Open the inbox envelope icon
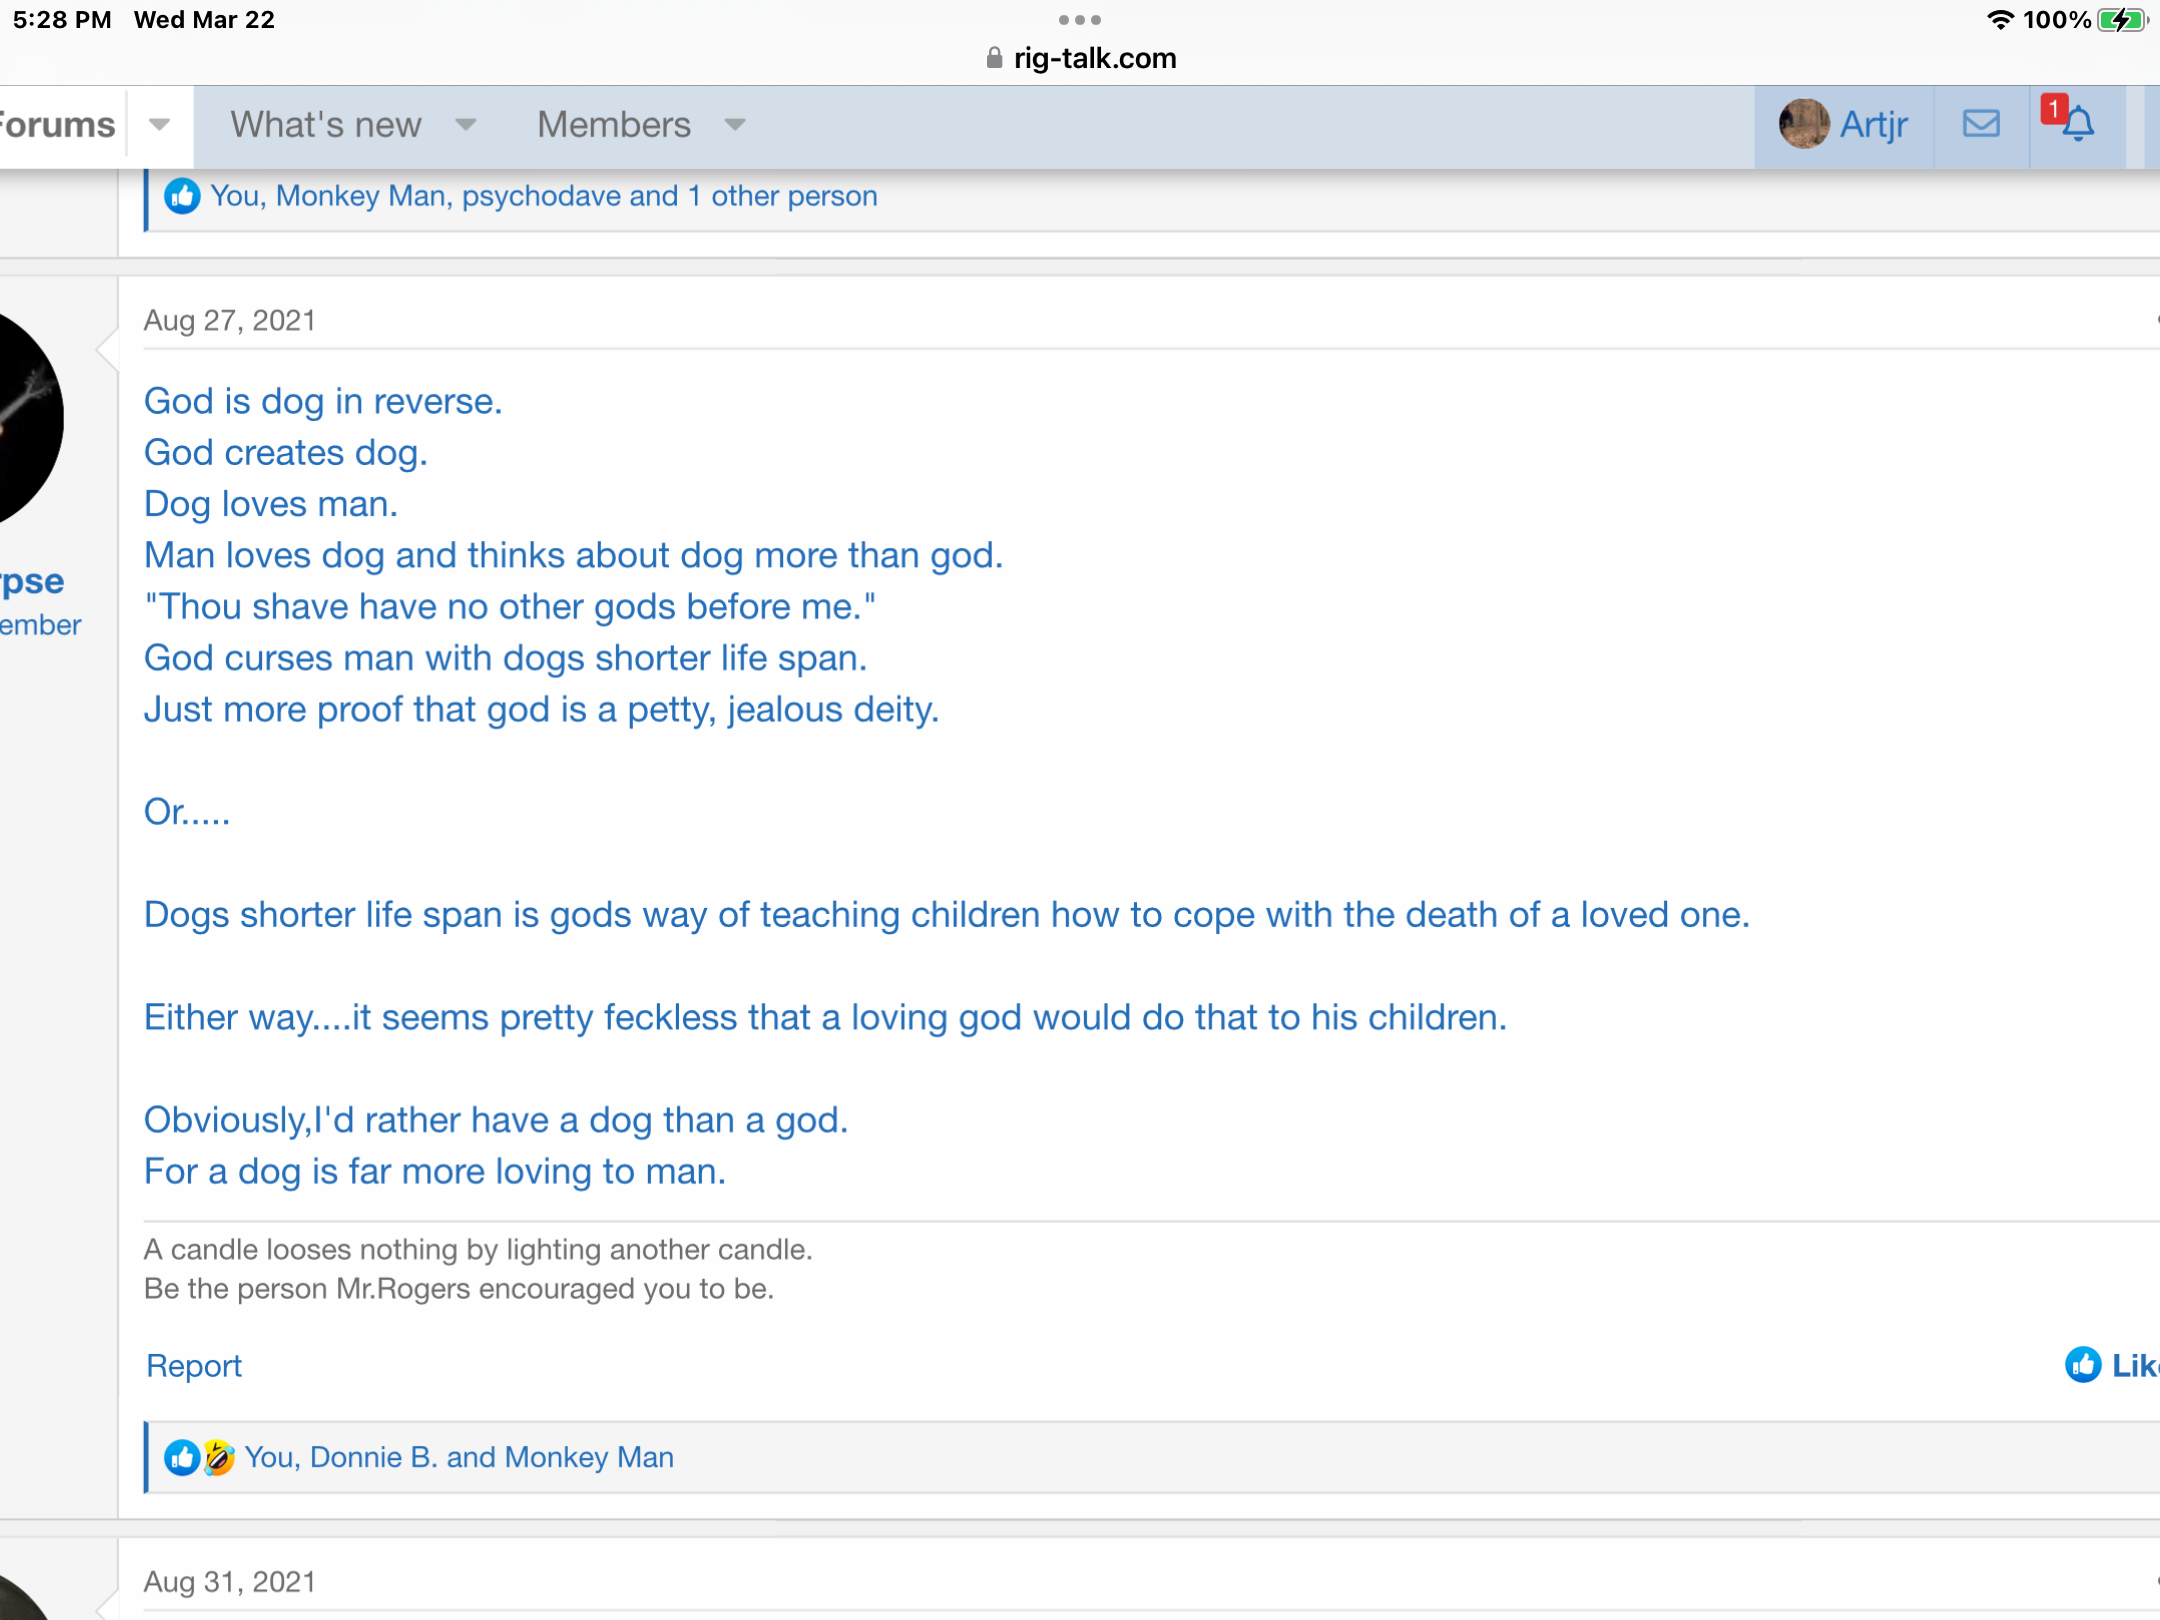This screenshot has height=1620, width=2160. pyautogui.click(x=1980, y=124)
